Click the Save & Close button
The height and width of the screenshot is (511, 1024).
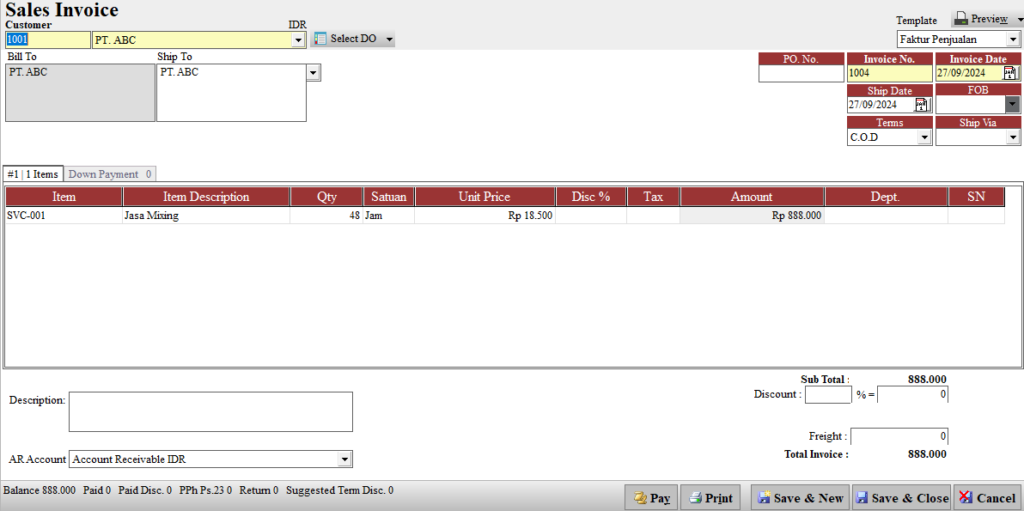coord(901,498)
